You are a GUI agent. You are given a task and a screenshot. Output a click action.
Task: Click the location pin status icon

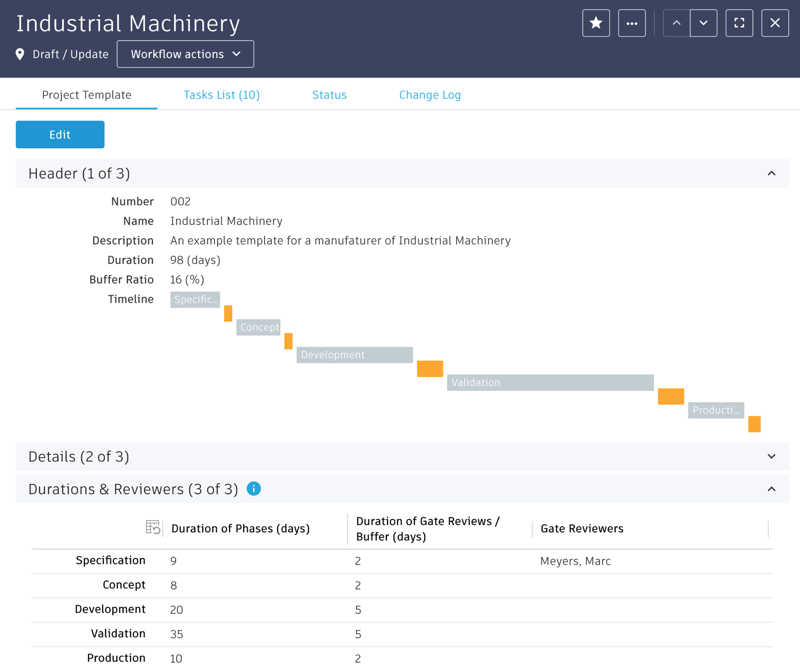point(20,54)
